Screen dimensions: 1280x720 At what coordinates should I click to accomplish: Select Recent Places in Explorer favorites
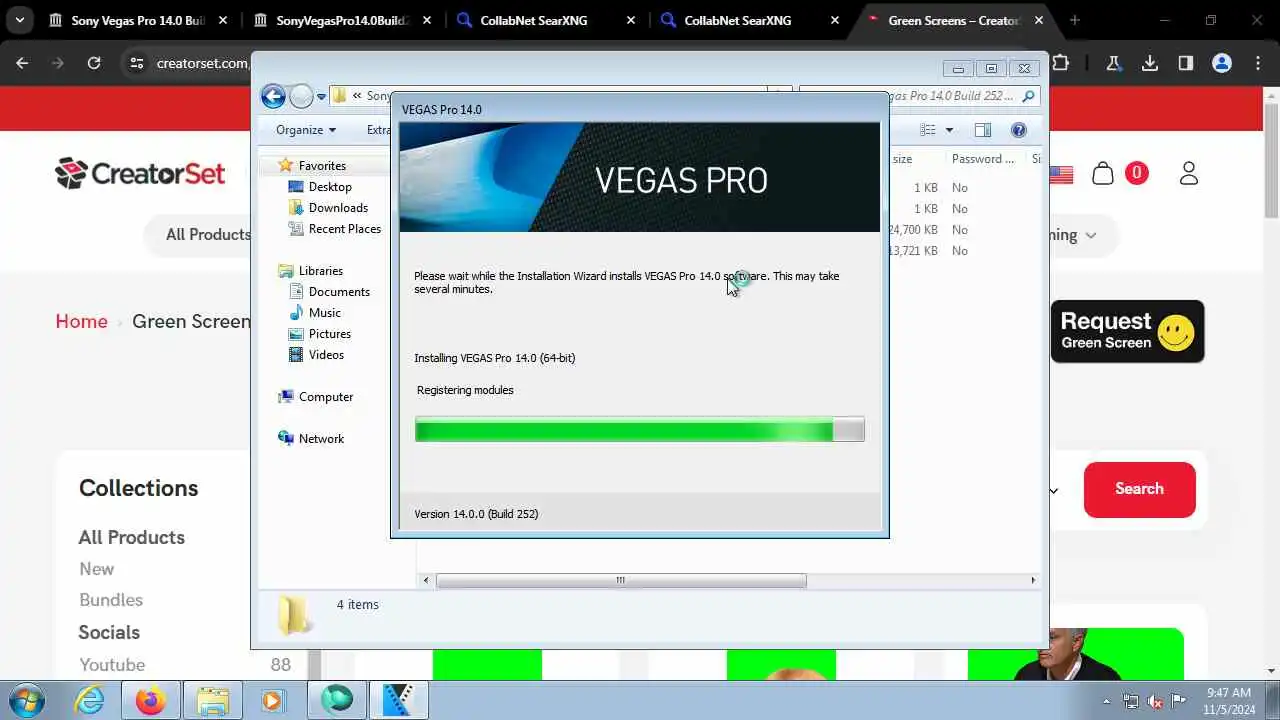pyautogui.click(x=344, y=229)
